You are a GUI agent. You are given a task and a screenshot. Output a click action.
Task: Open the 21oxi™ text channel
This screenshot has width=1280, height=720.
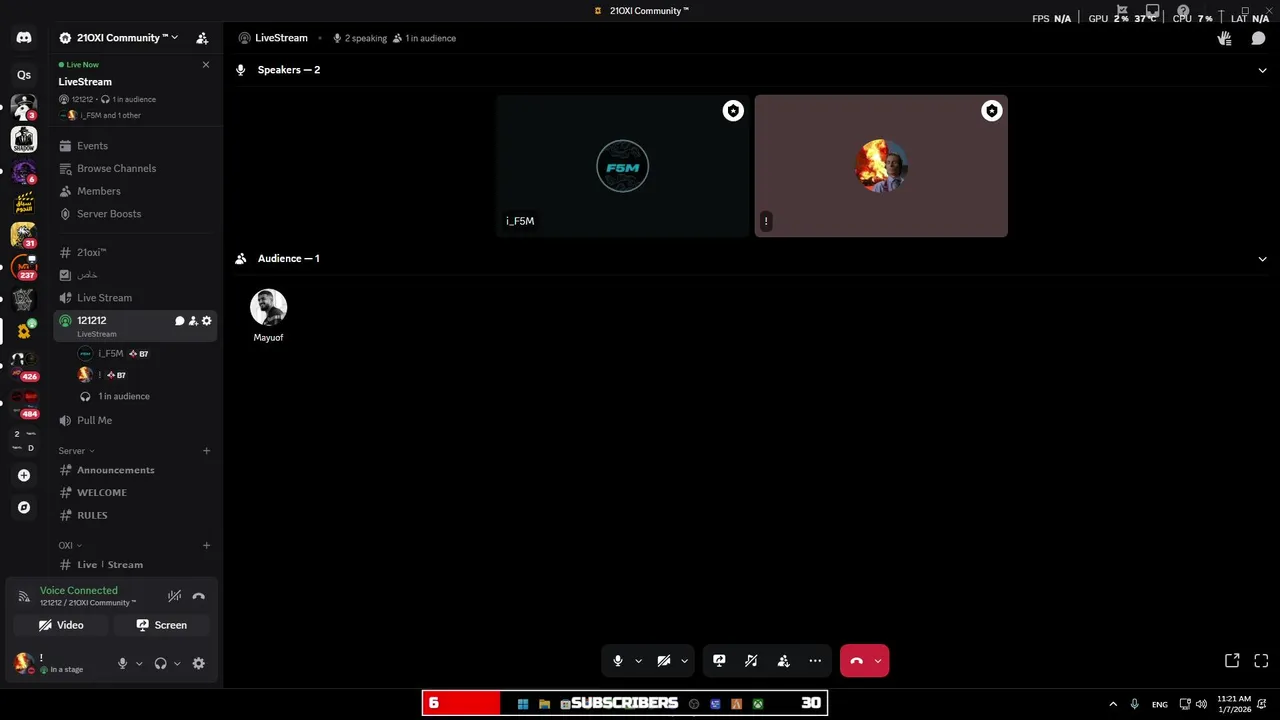[135, 253]
